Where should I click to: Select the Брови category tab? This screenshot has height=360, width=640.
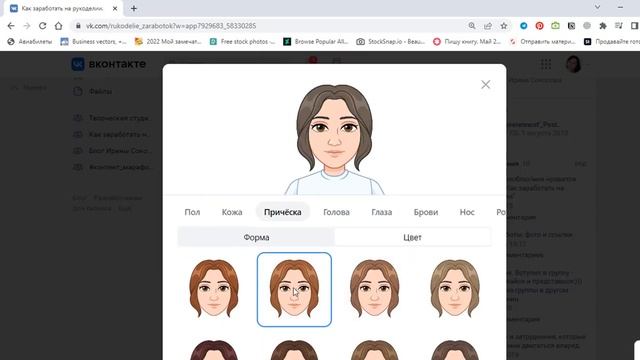tap(426, 212)
